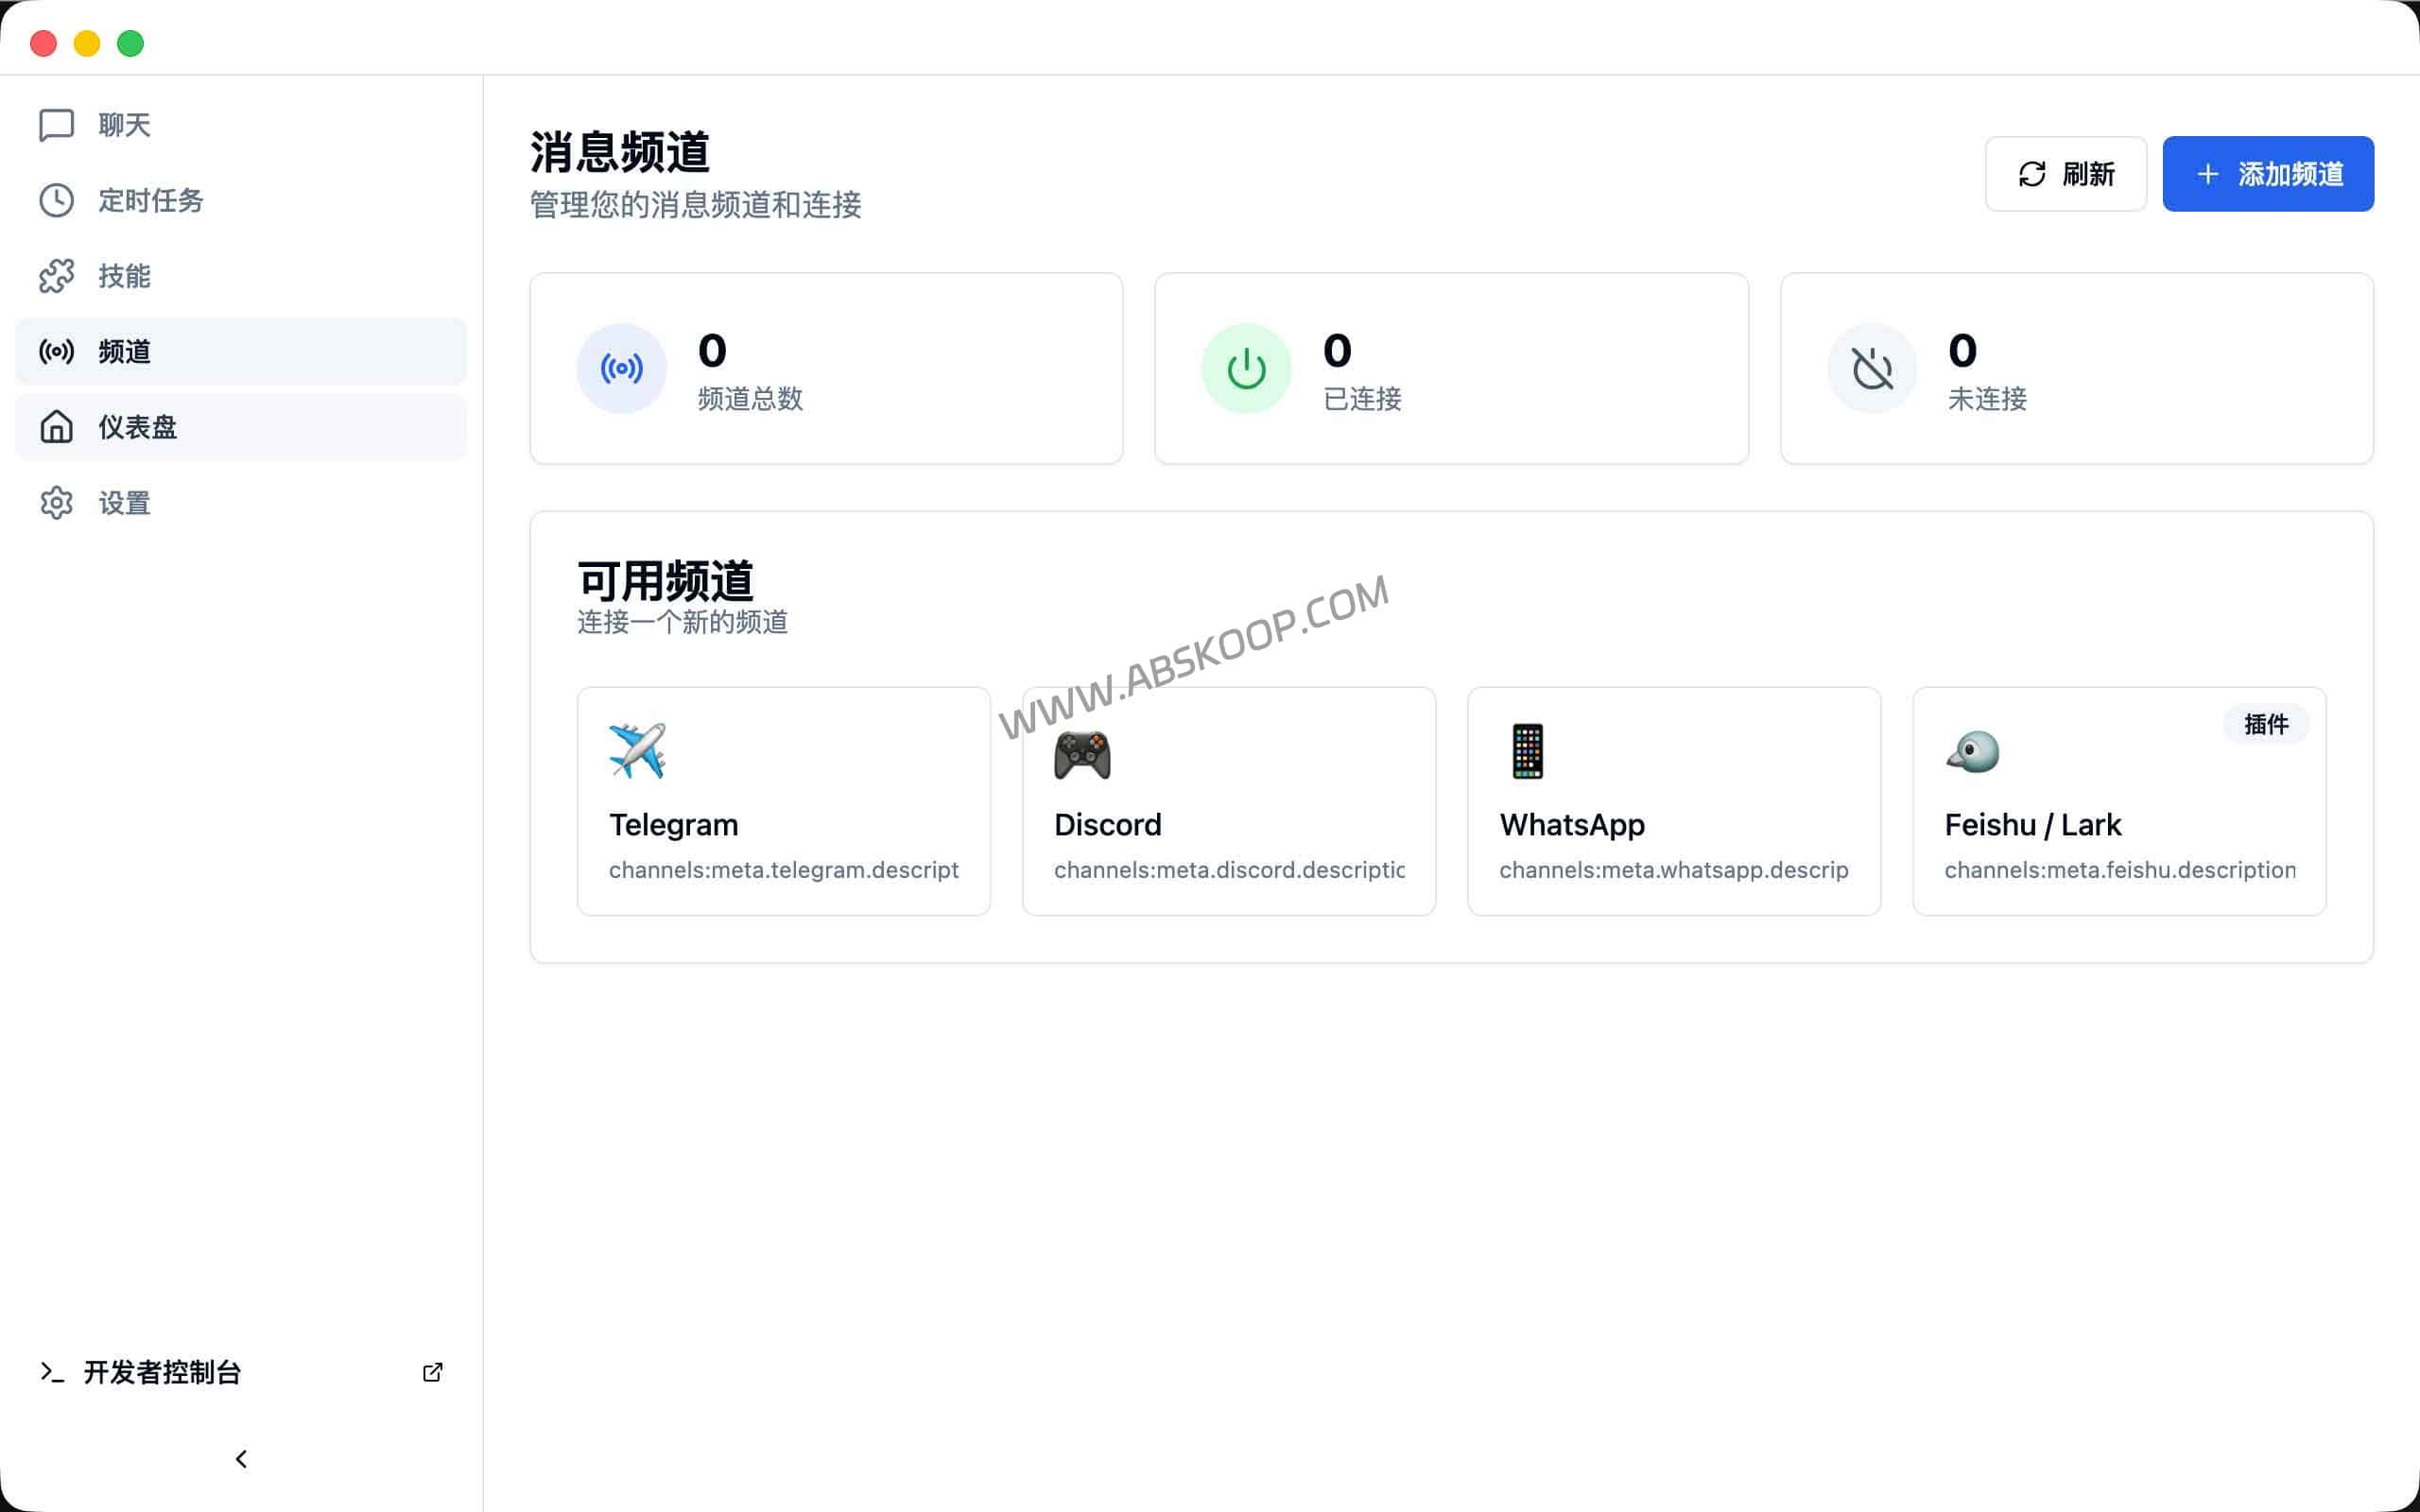This screenshot has width=2420, height=1512.
Task: Open 开发者控制台 at the sidebar bottom
Action: [x=162, y=1372]
